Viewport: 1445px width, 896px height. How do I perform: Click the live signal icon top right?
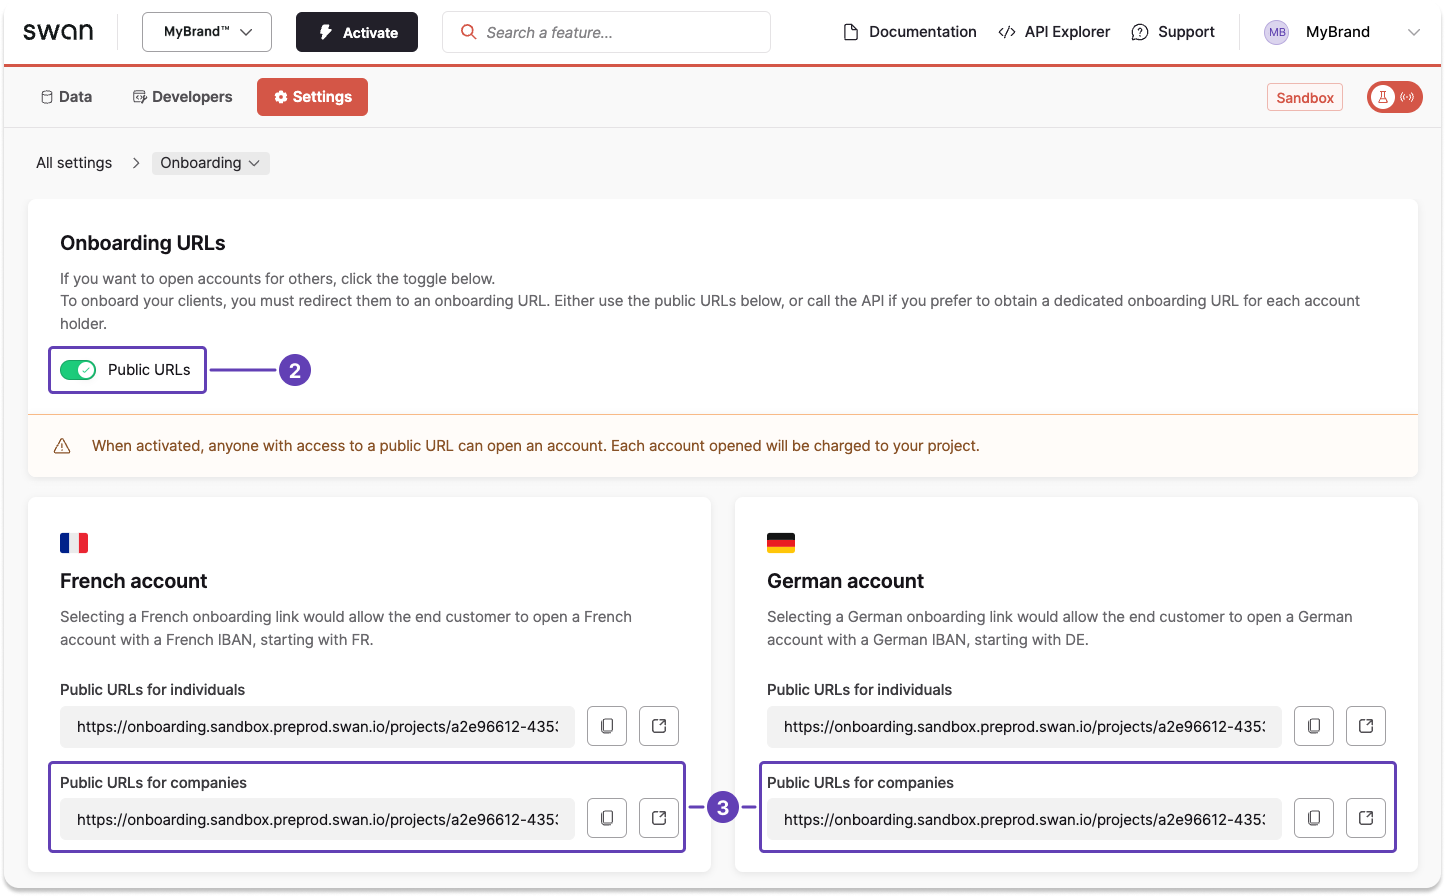tap(1404, 97)
